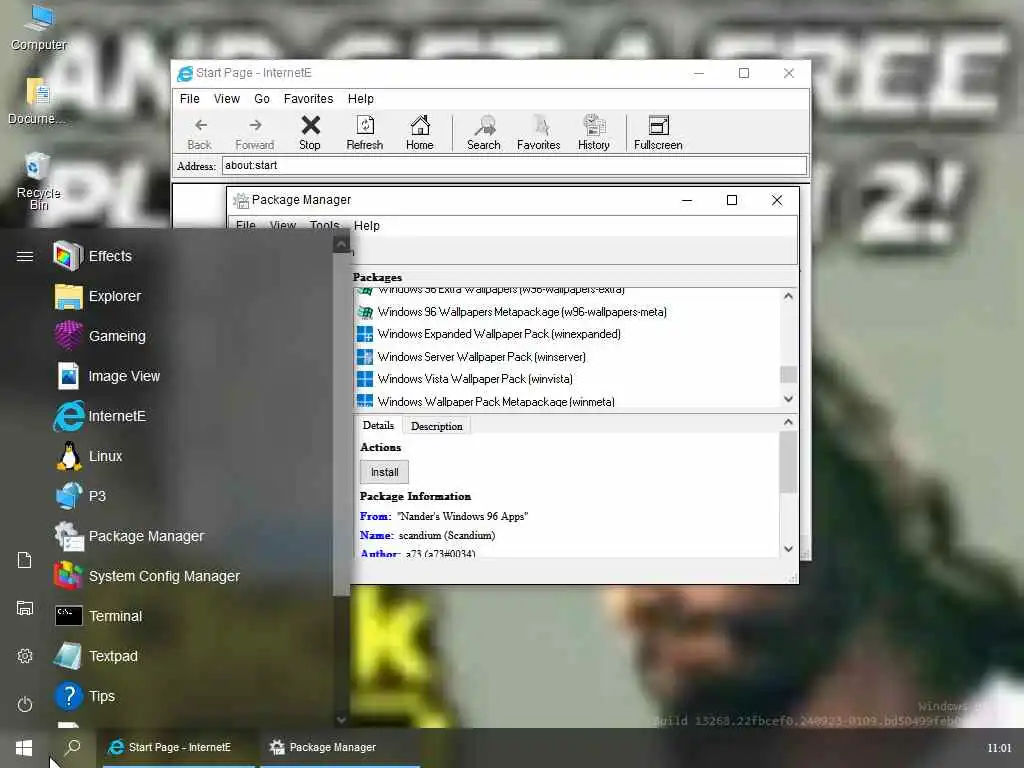Click the details pane scroll down arrow
Viewport: 1024px width, 768px height.
coord(788,549)
